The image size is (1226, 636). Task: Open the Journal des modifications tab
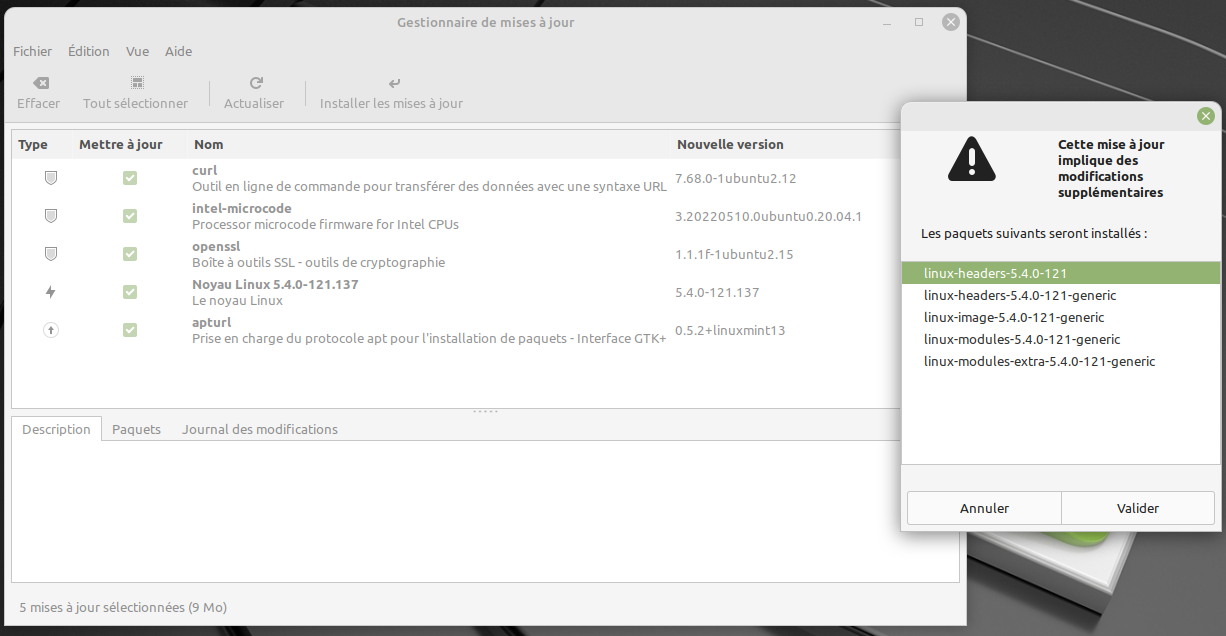(260, 429)
